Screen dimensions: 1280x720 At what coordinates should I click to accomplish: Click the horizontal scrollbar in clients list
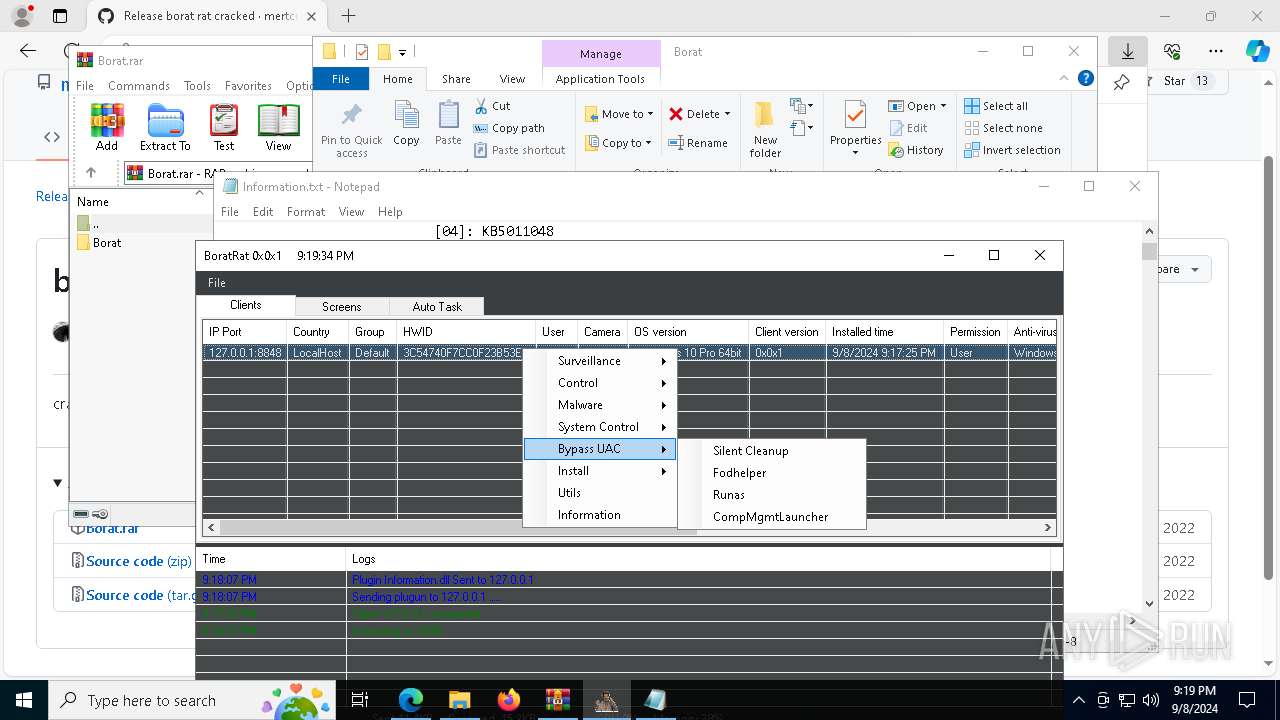458,527
